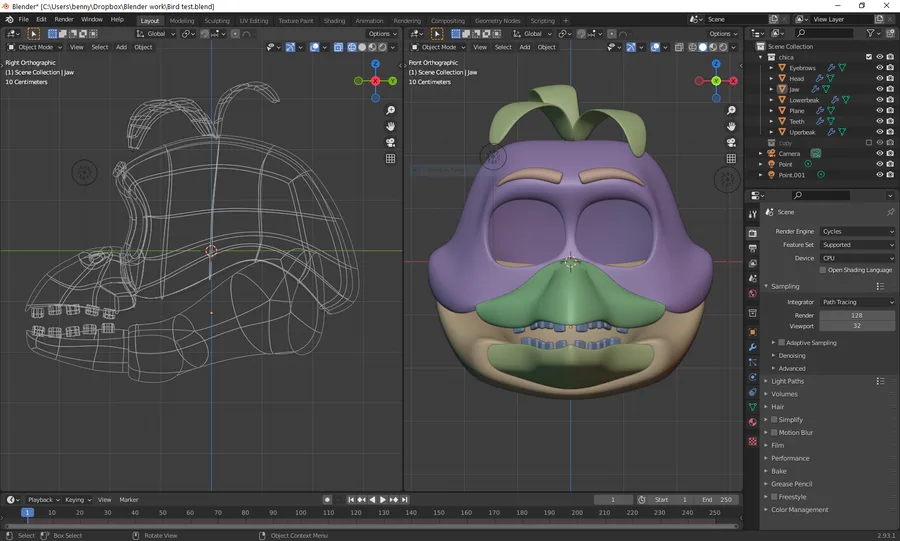
Task: Hide the Eyebrows object in the viewport
Action: [x=879, y=68]
